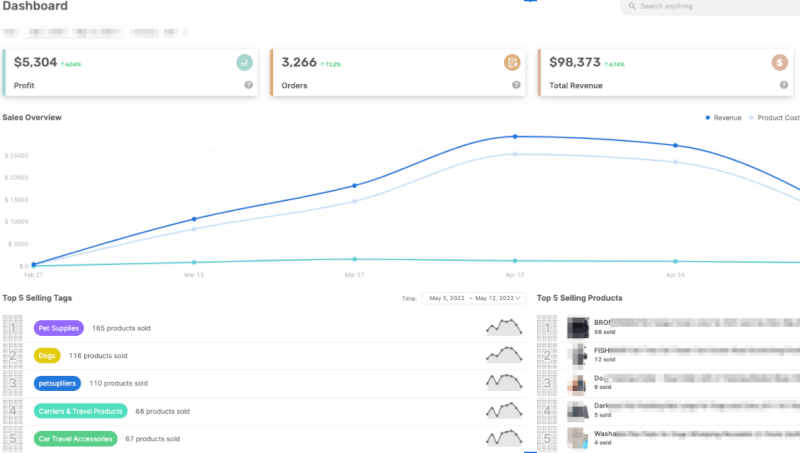Viewport: 800px width, 453px height.
Task: Toggle the Revenue legend series
Action: coord(723,118)
